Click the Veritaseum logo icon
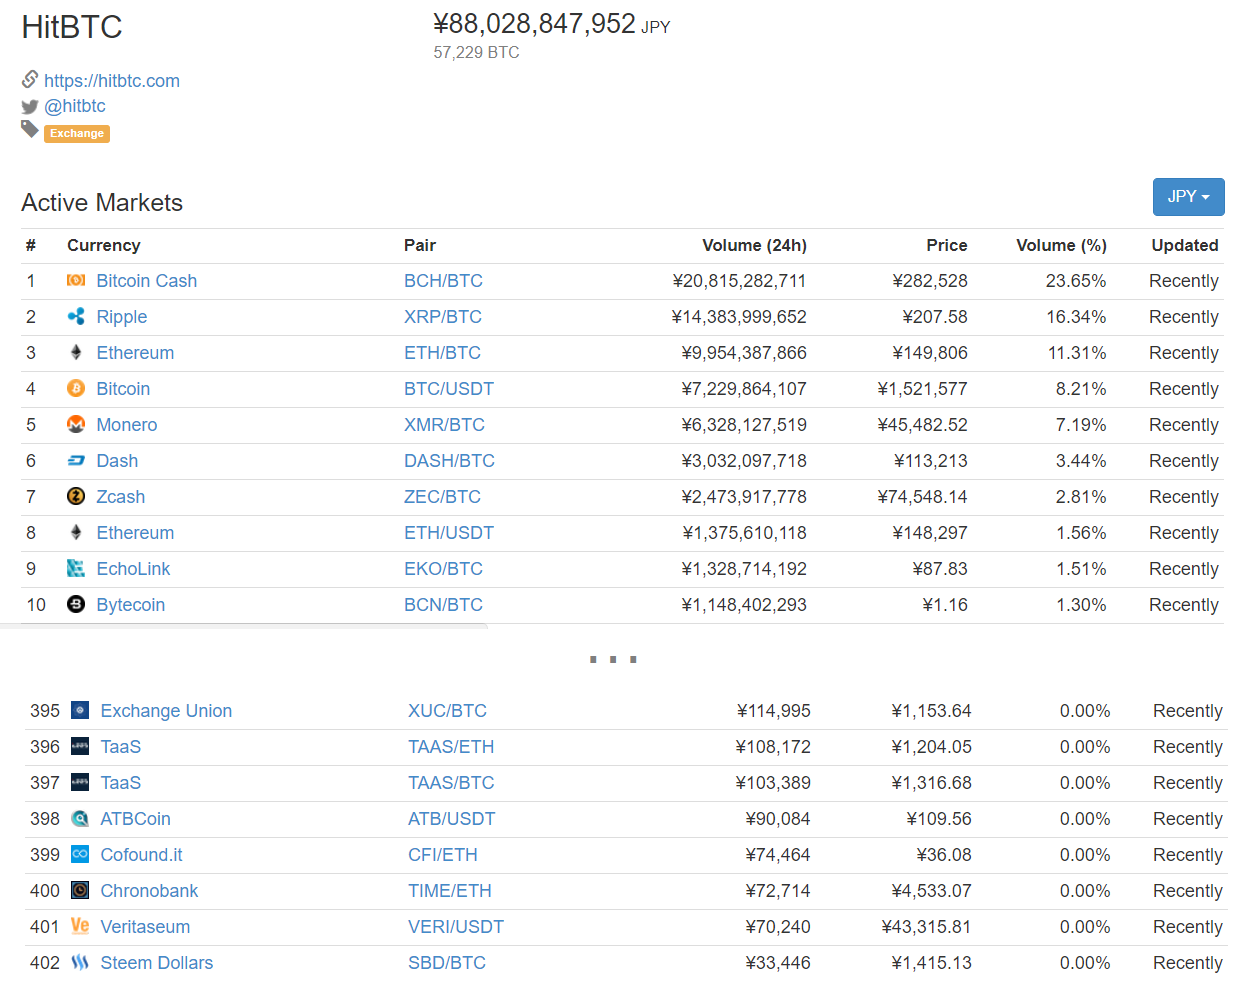Viewport: 1260px width, 1008px height. point(80,927)
